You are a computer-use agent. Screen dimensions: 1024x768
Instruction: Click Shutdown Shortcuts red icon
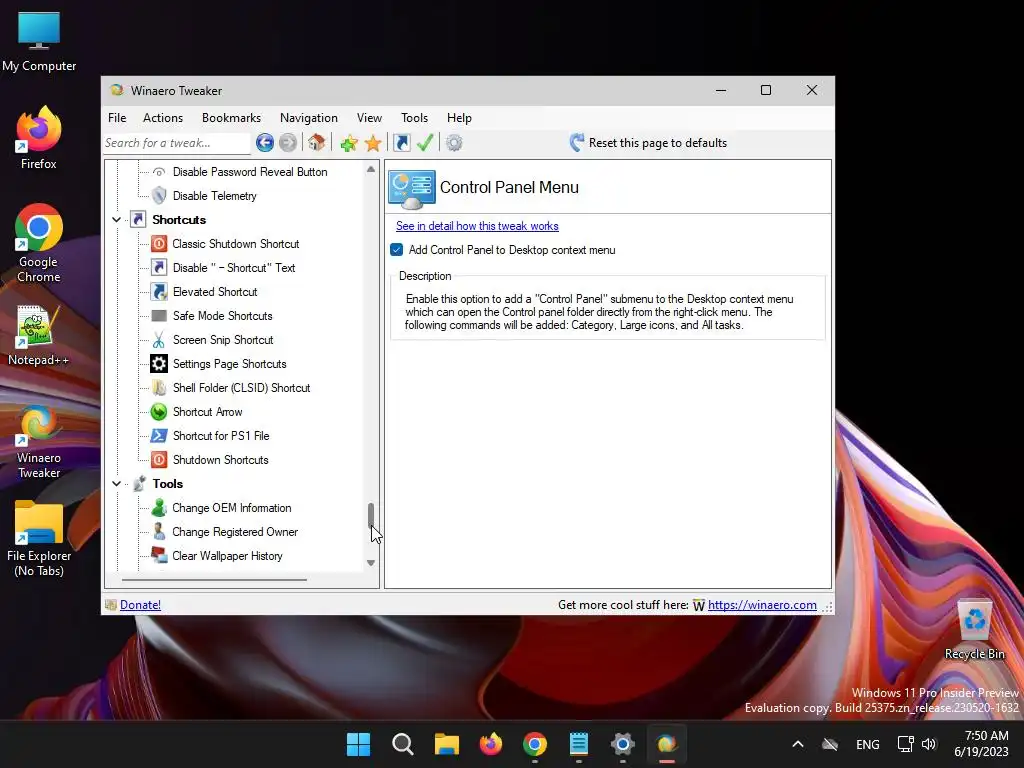coord(159,460)
